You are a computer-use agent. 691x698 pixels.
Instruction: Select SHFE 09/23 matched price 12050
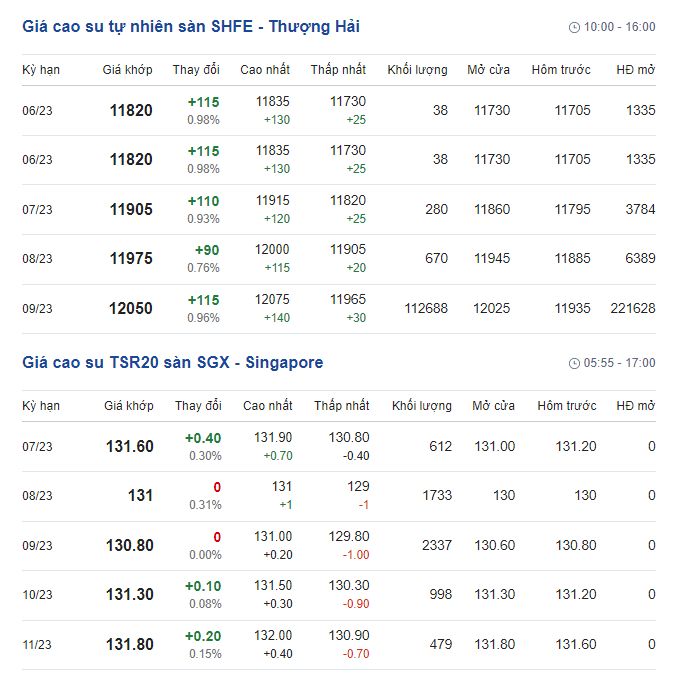(x=131, y=308)
